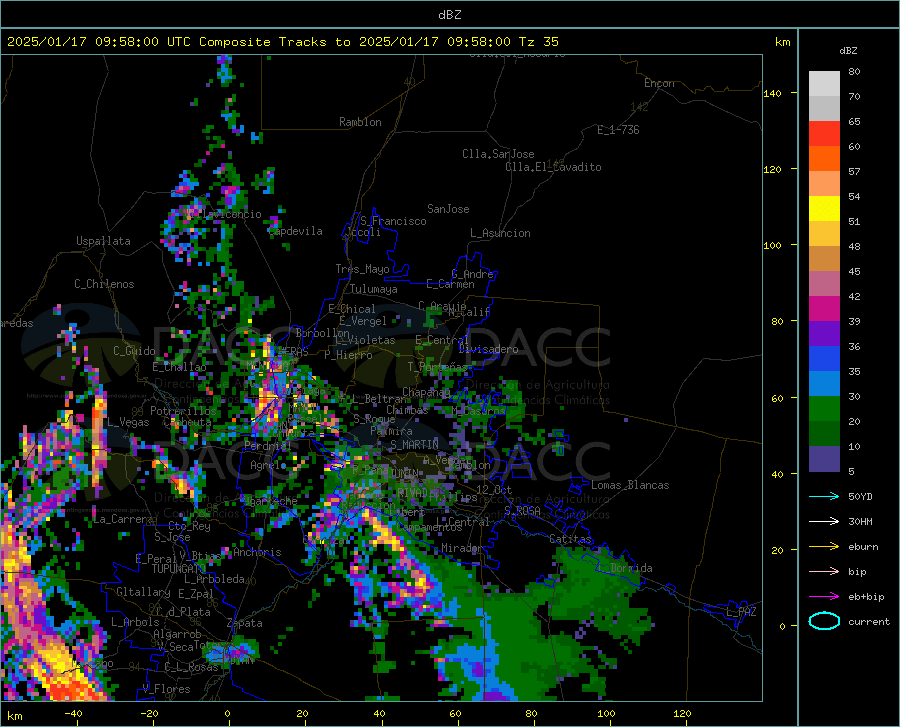Click the 'C_Chilenos' map label
Viewport: 900px width, 727px height.
tap(104, 284)
